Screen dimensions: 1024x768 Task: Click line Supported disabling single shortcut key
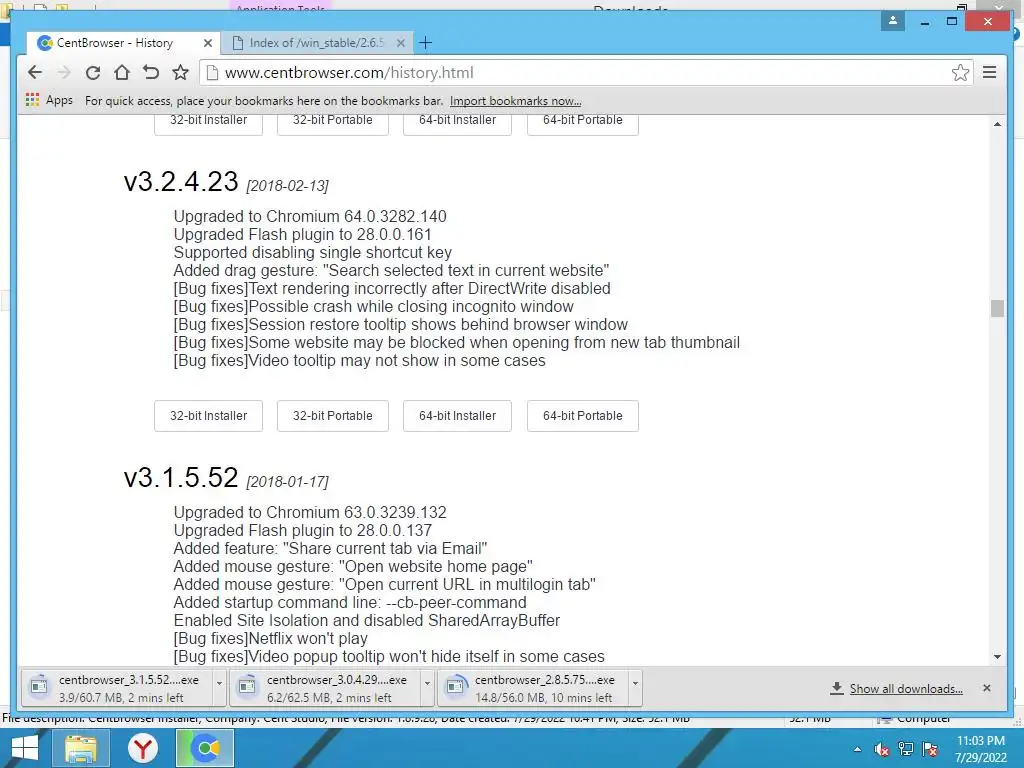[x=313, y=253]
